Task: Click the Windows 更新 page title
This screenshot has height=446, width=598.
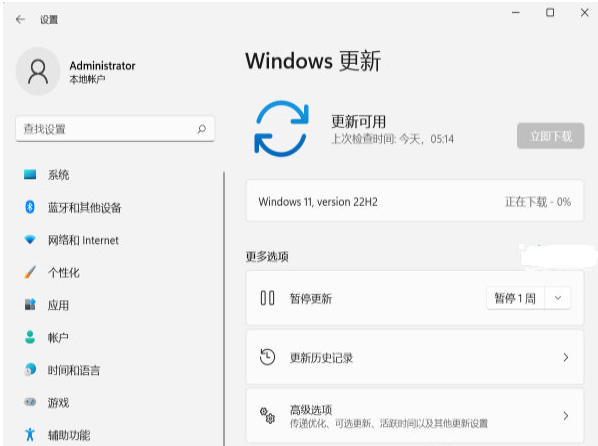Action: pyautogui.click(x=313, y=61)
